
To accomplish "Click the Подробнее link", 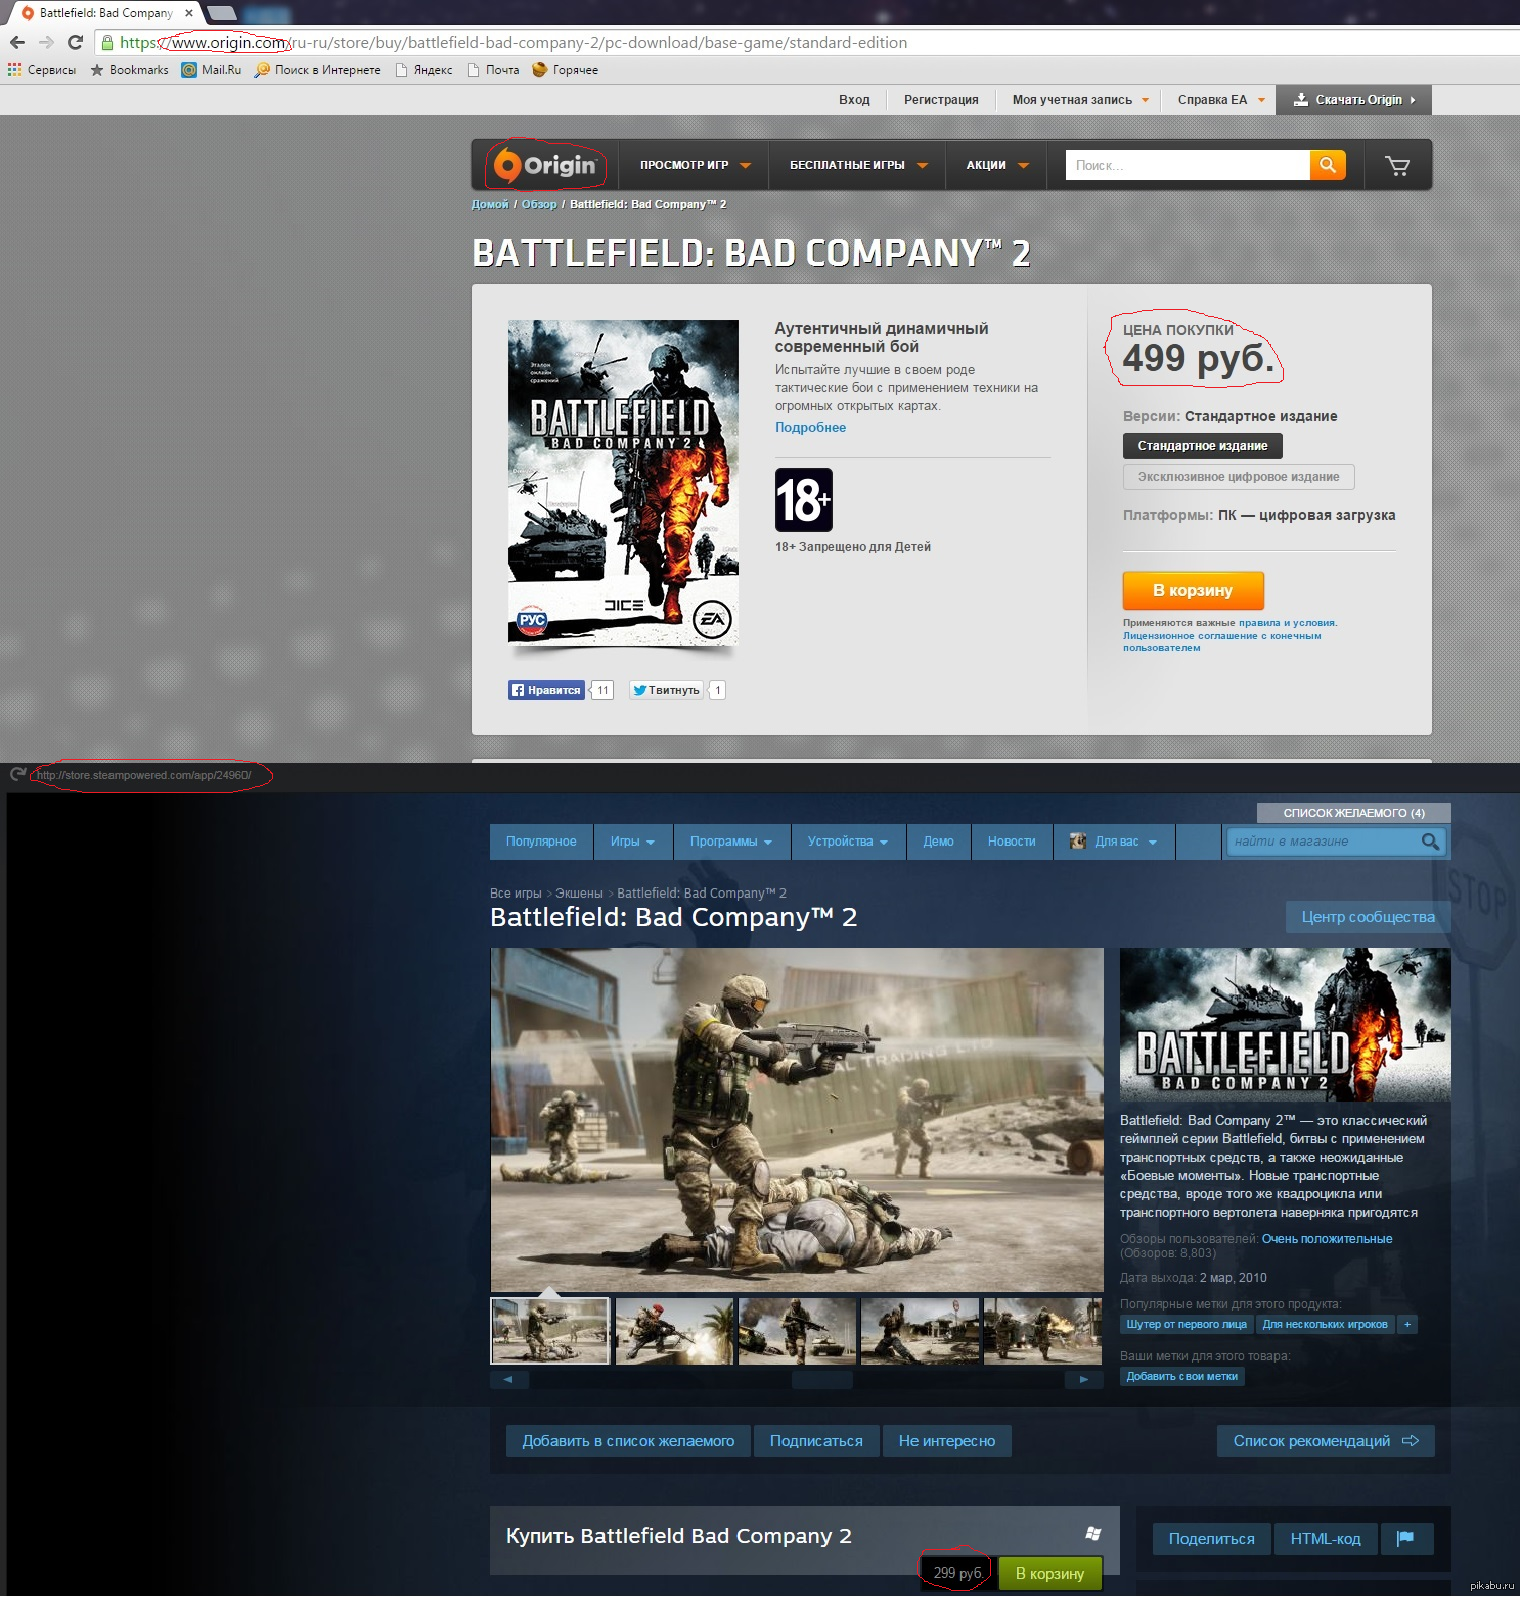I will click(810, 427).
